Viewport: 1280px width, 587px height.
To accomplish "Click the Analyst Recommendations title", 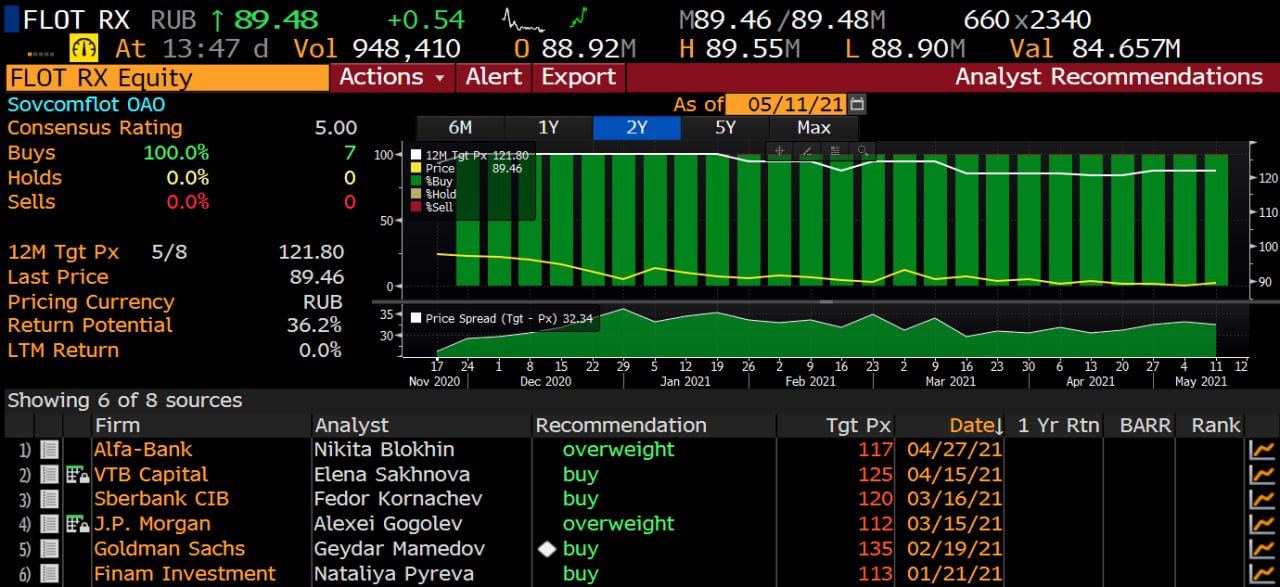I will [1109, 77].
